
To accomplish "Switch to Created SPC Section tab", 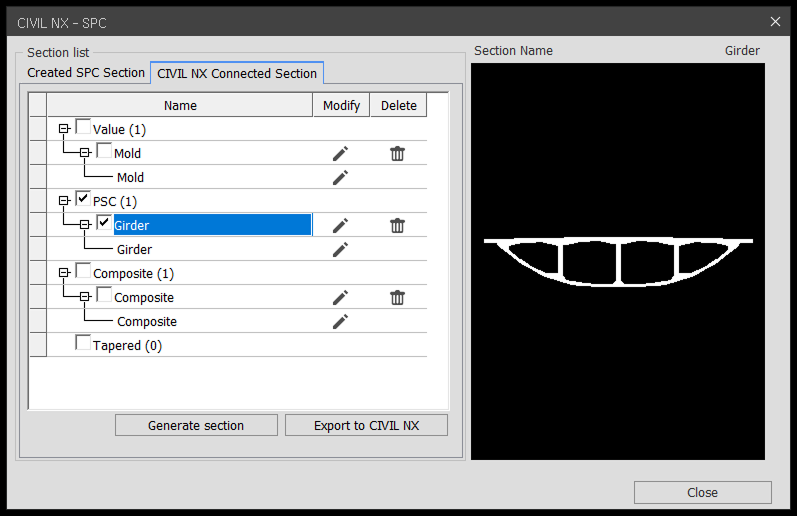I will coord(86,73).
